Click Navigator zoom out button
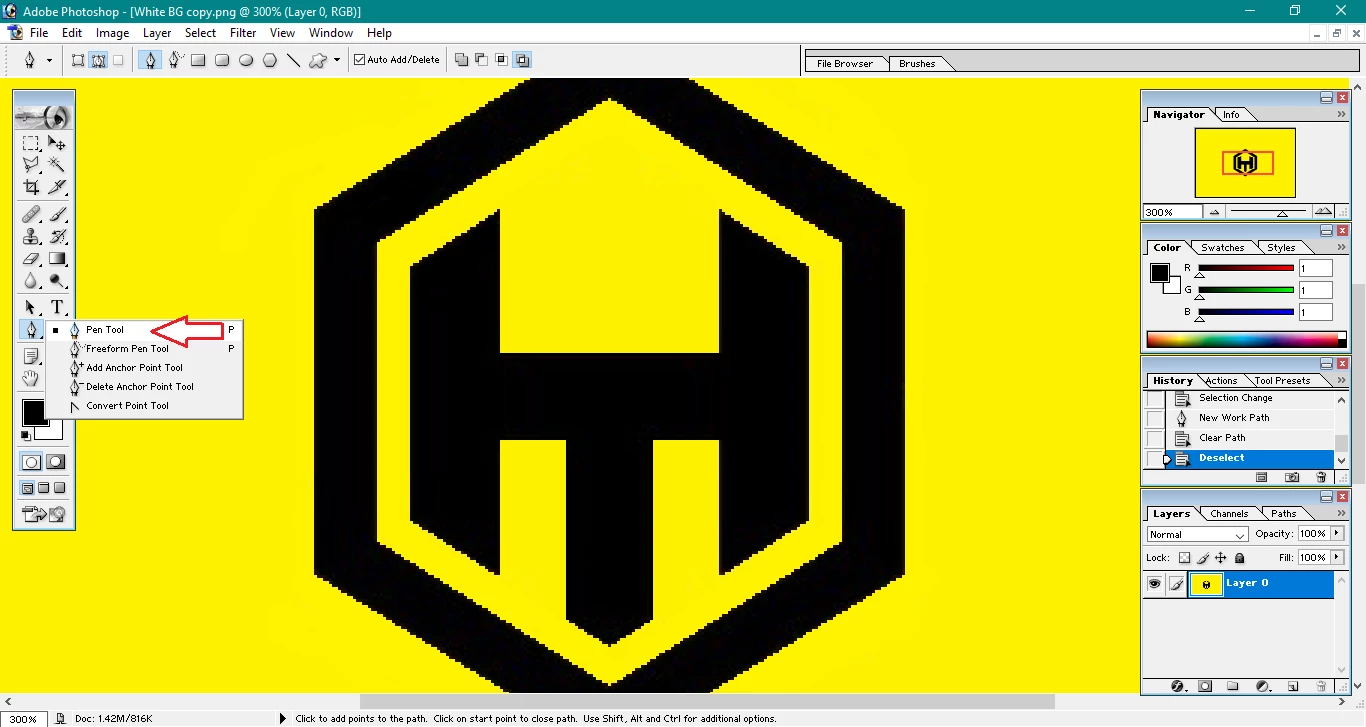The image size is (1366, 727). 1214,212
